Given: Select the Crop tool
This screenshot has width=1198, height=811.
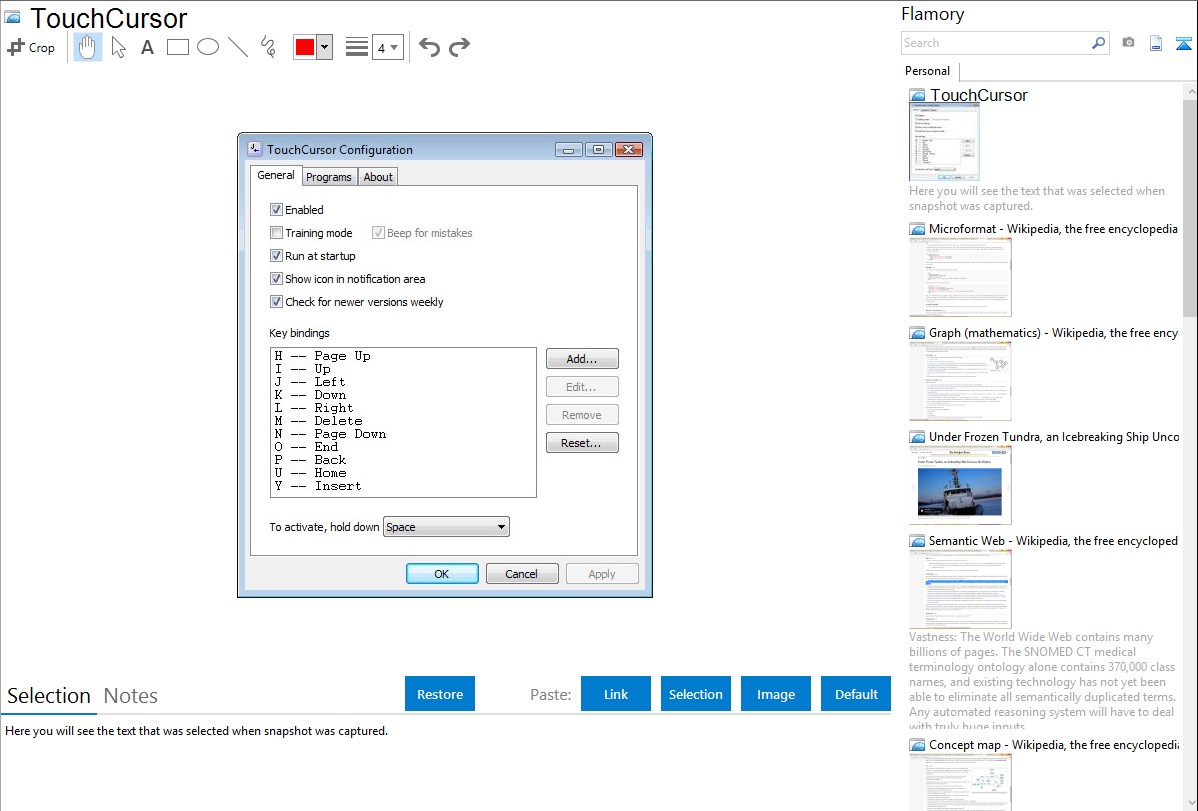Looking at the screenshot, I should (x=31, y=47).
